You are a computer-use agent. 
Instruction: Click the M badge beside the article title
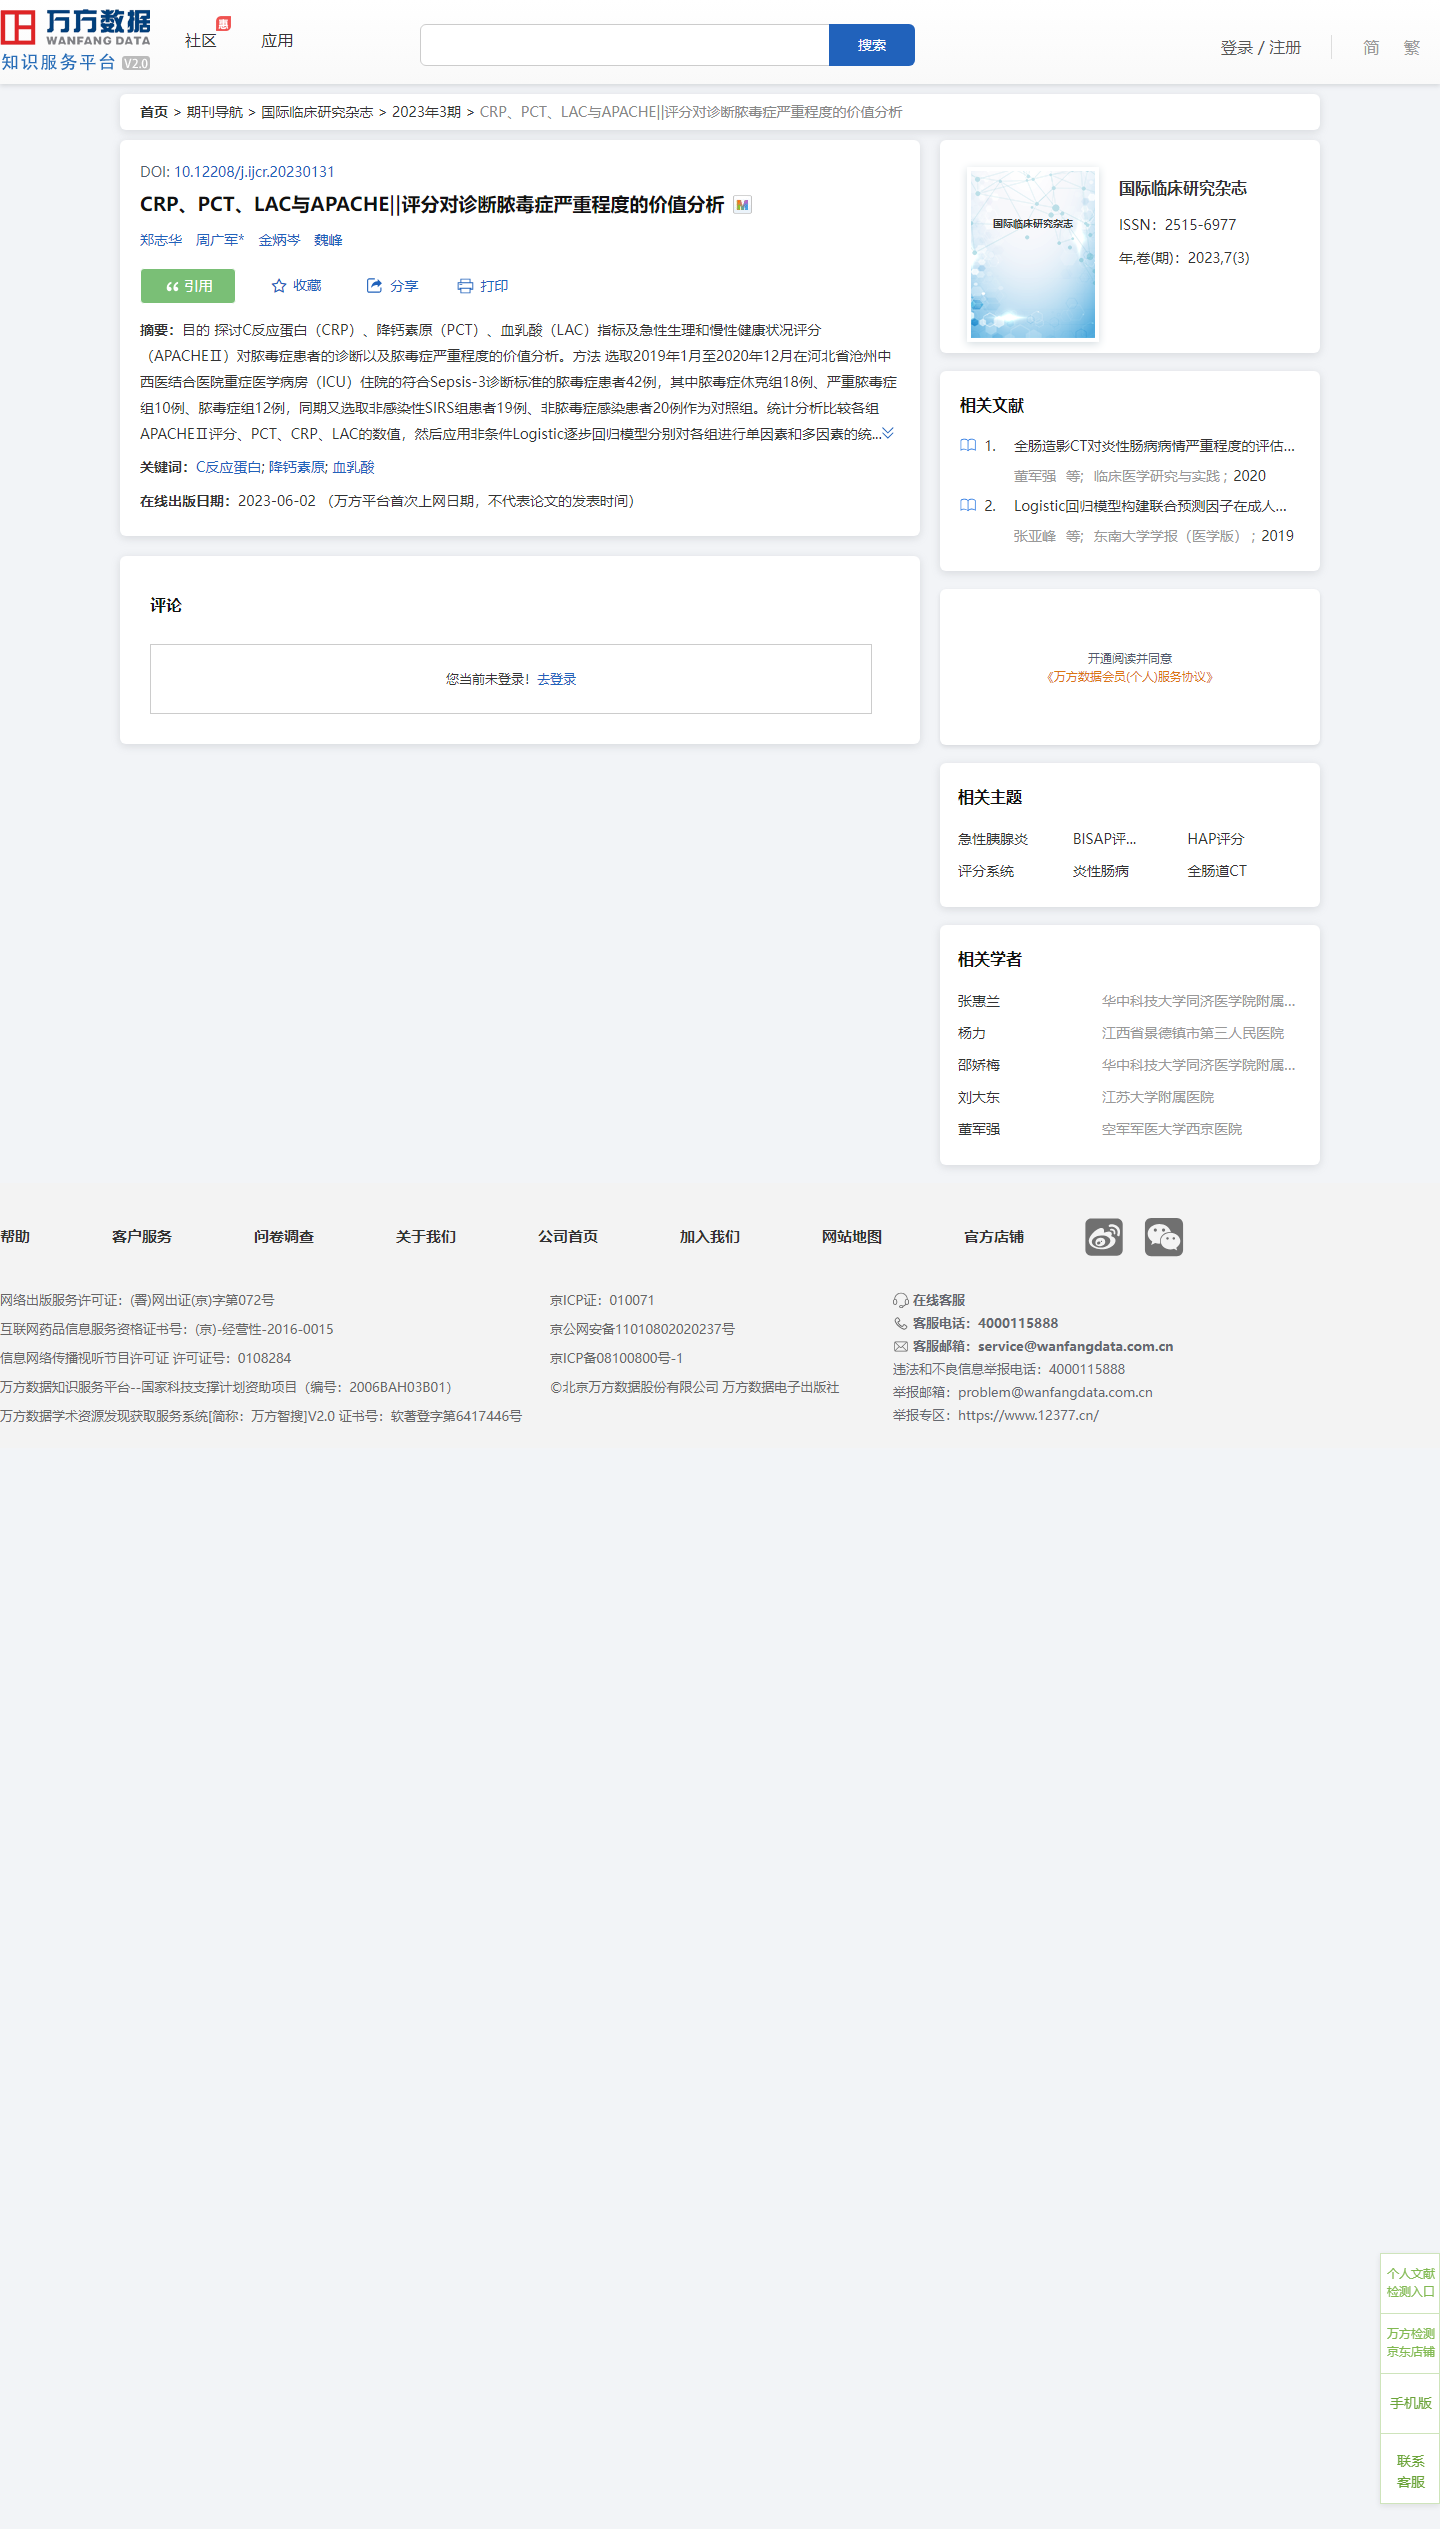click(x=742, y=205)
